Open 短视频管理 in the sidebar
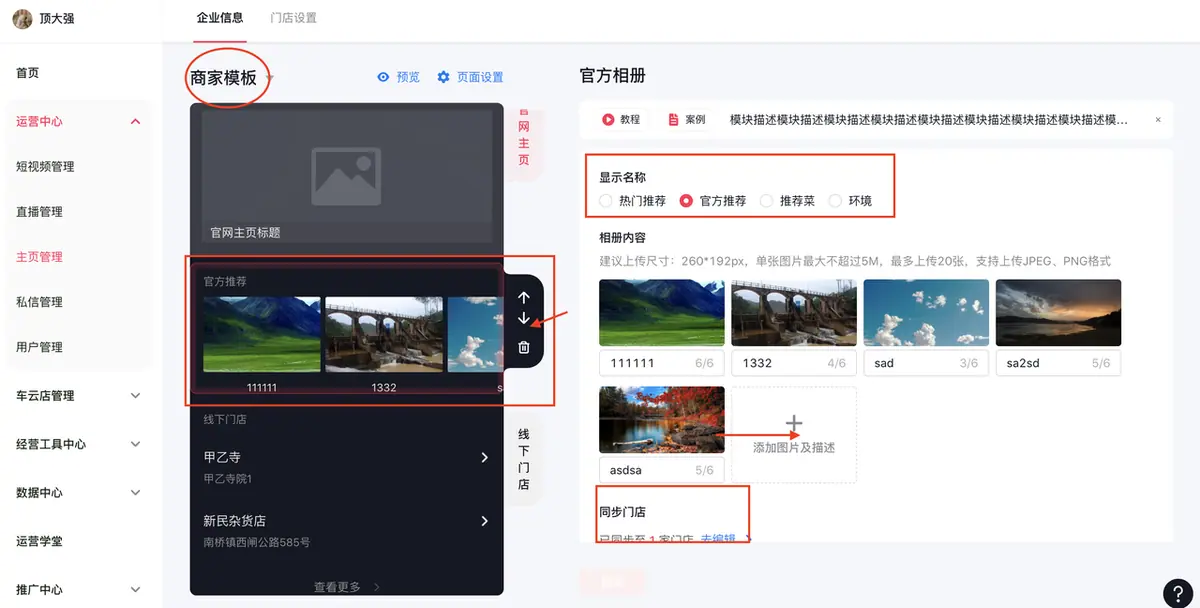Image resolution: width=1200 pixels, height=608 pixels. [45, 167]
